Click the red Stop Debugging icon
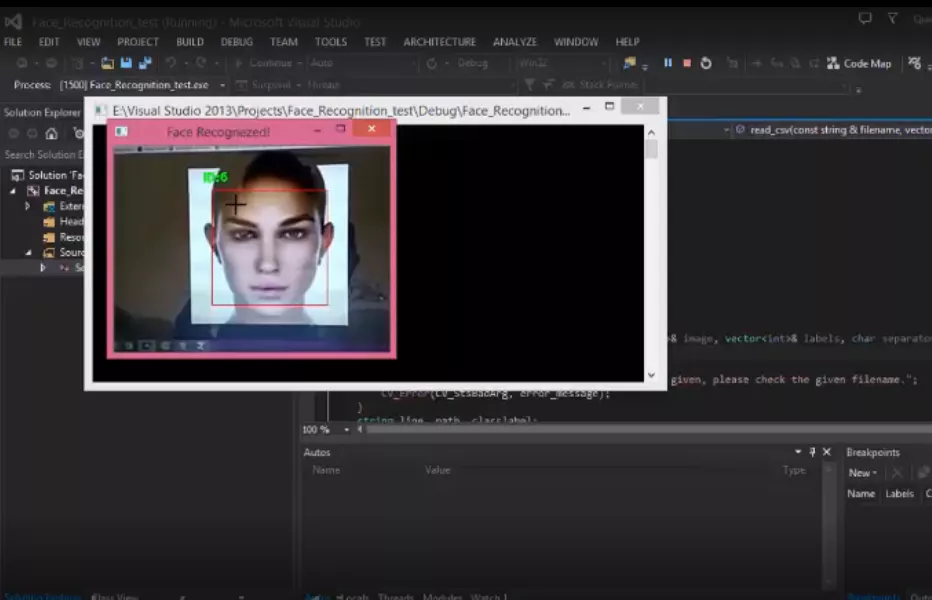 [x=687, y=63]
